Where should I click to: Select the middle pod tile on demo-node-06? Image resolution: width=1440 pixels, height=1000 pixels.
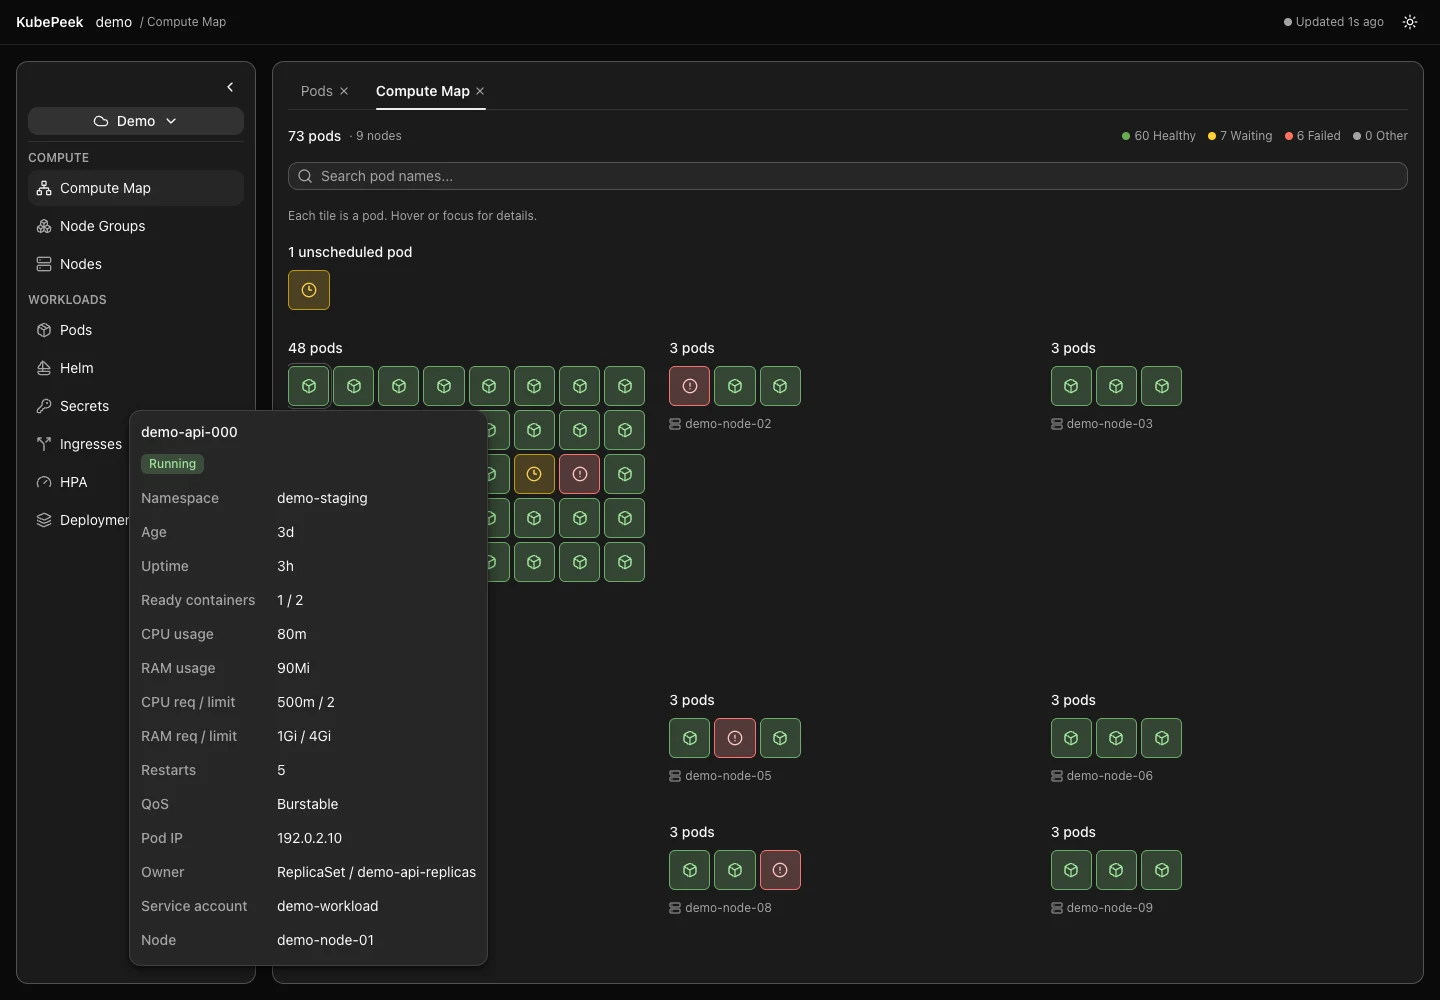tap(1116, 738)
